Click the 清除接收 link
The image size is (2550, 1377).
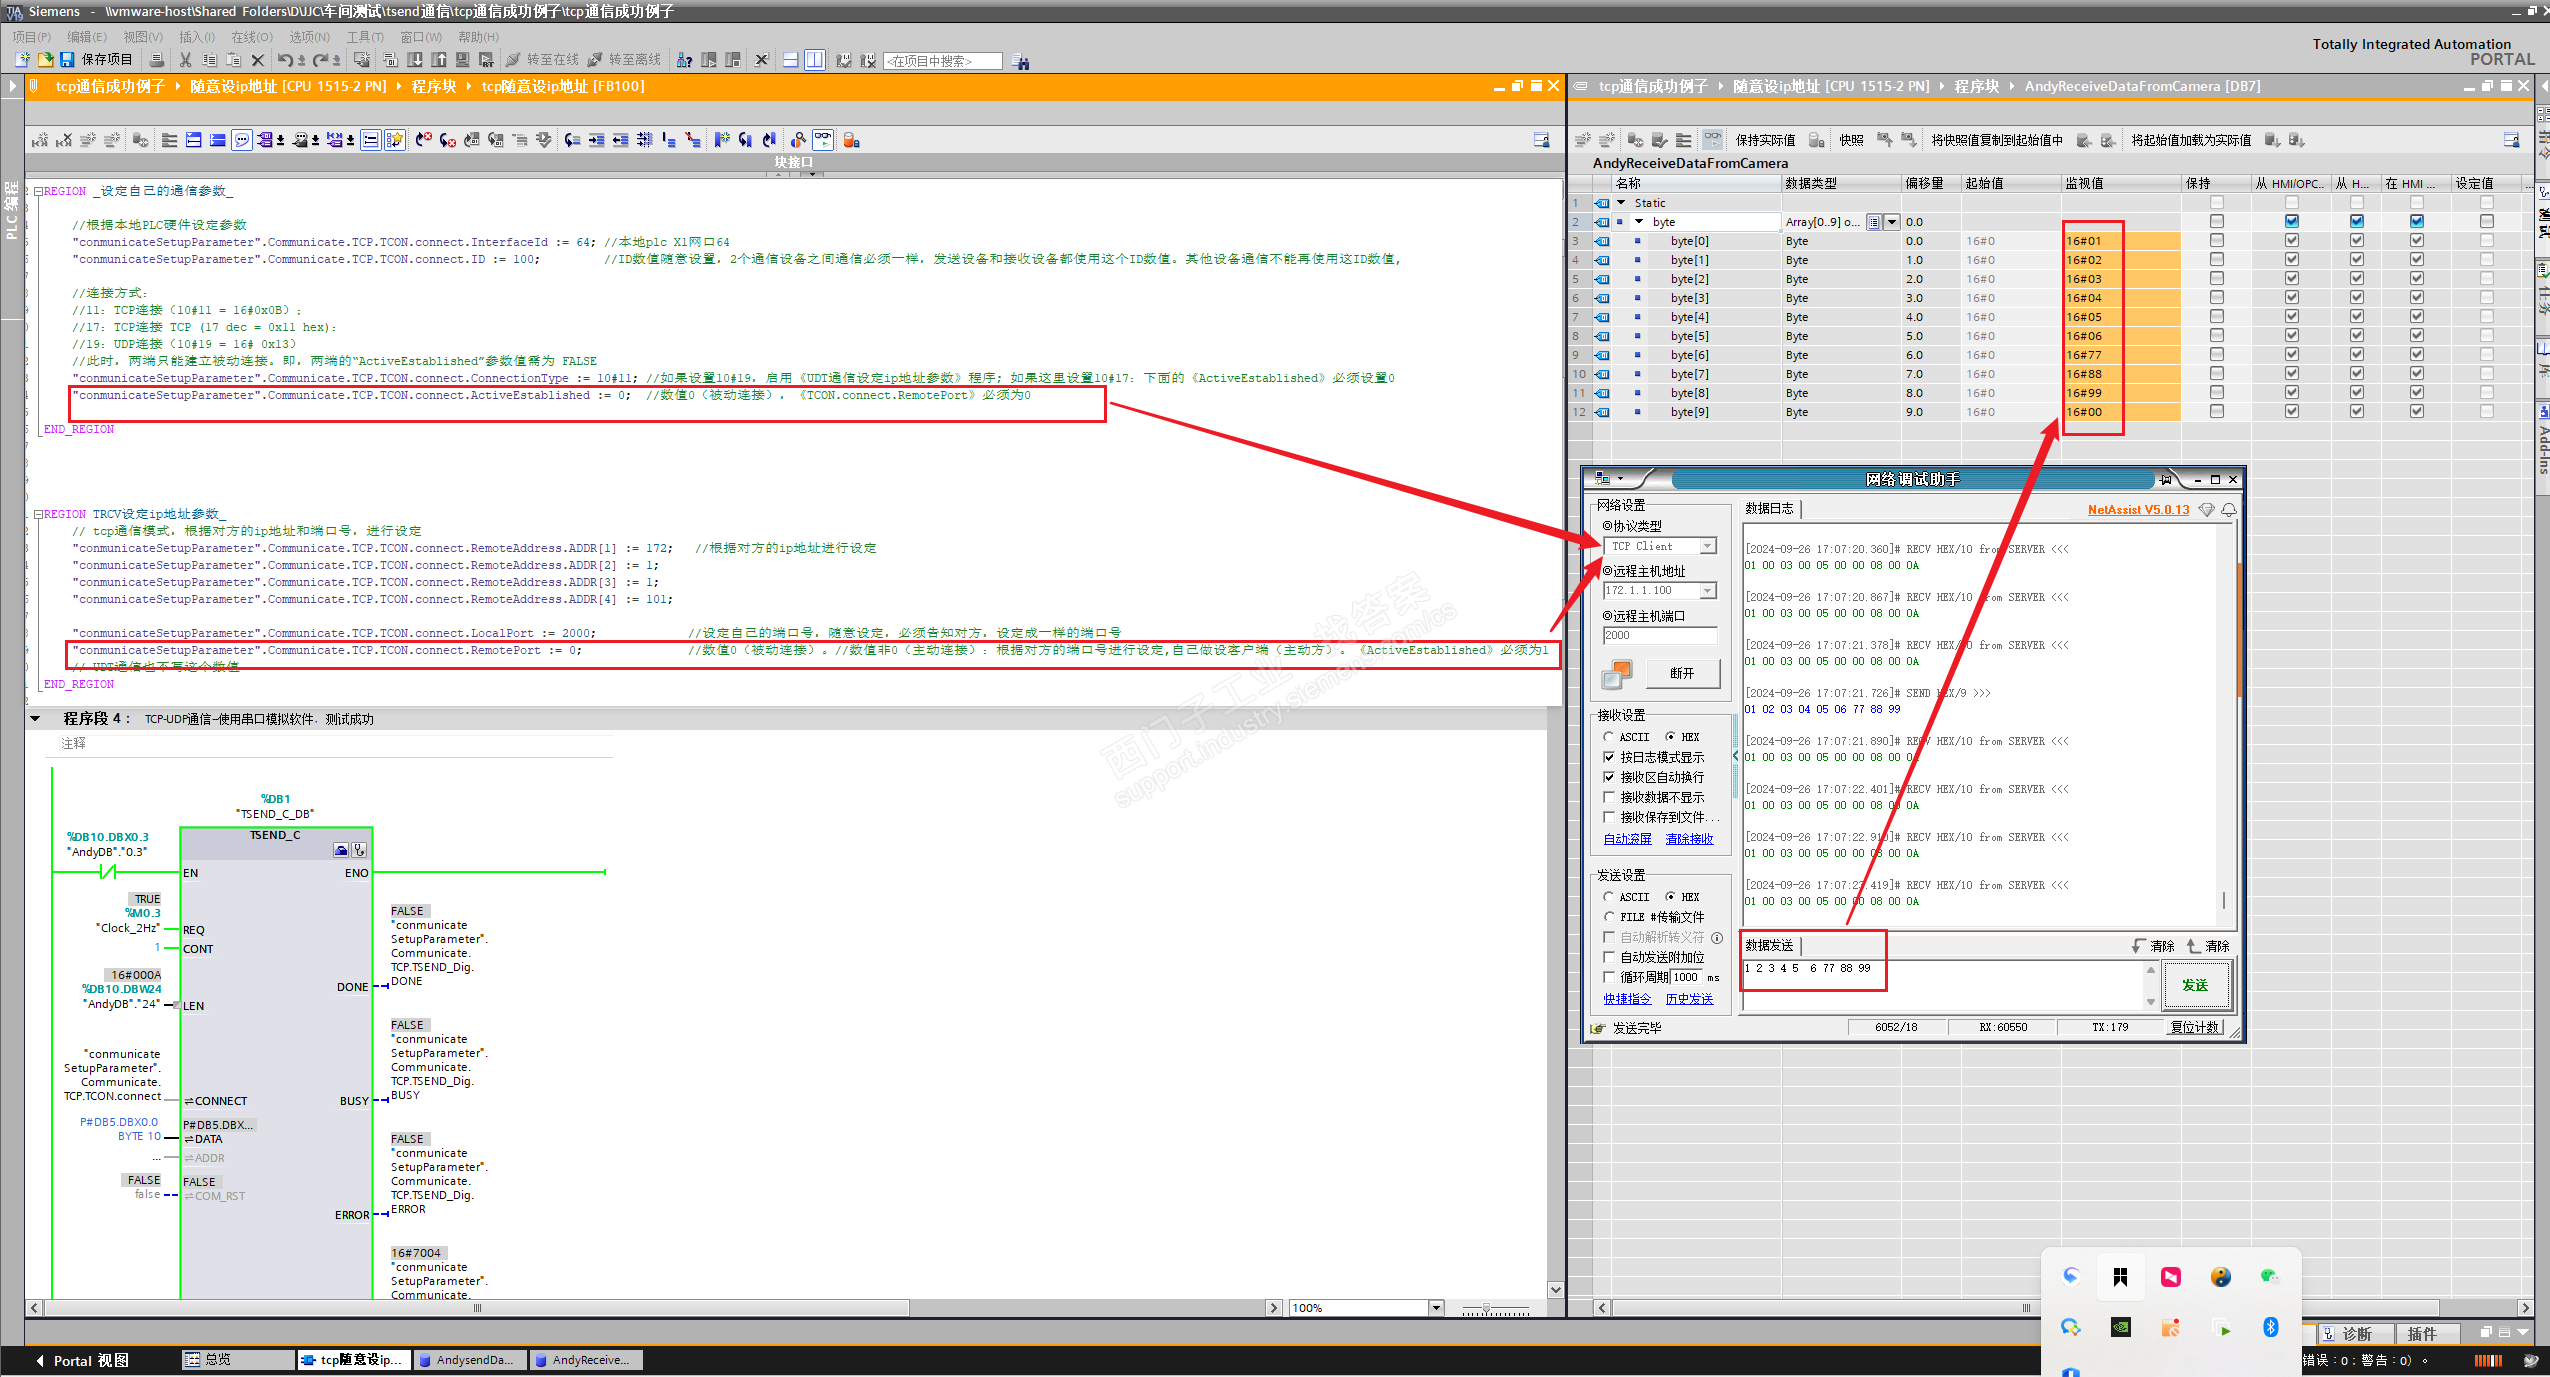pos(1689,839)
